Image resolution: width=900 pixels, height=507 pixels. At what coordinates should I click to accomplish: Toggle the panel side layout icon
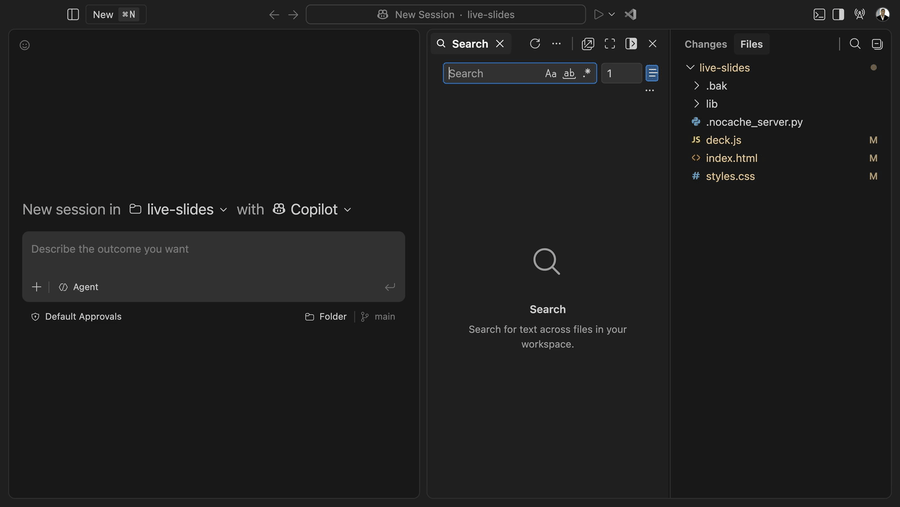631,44
